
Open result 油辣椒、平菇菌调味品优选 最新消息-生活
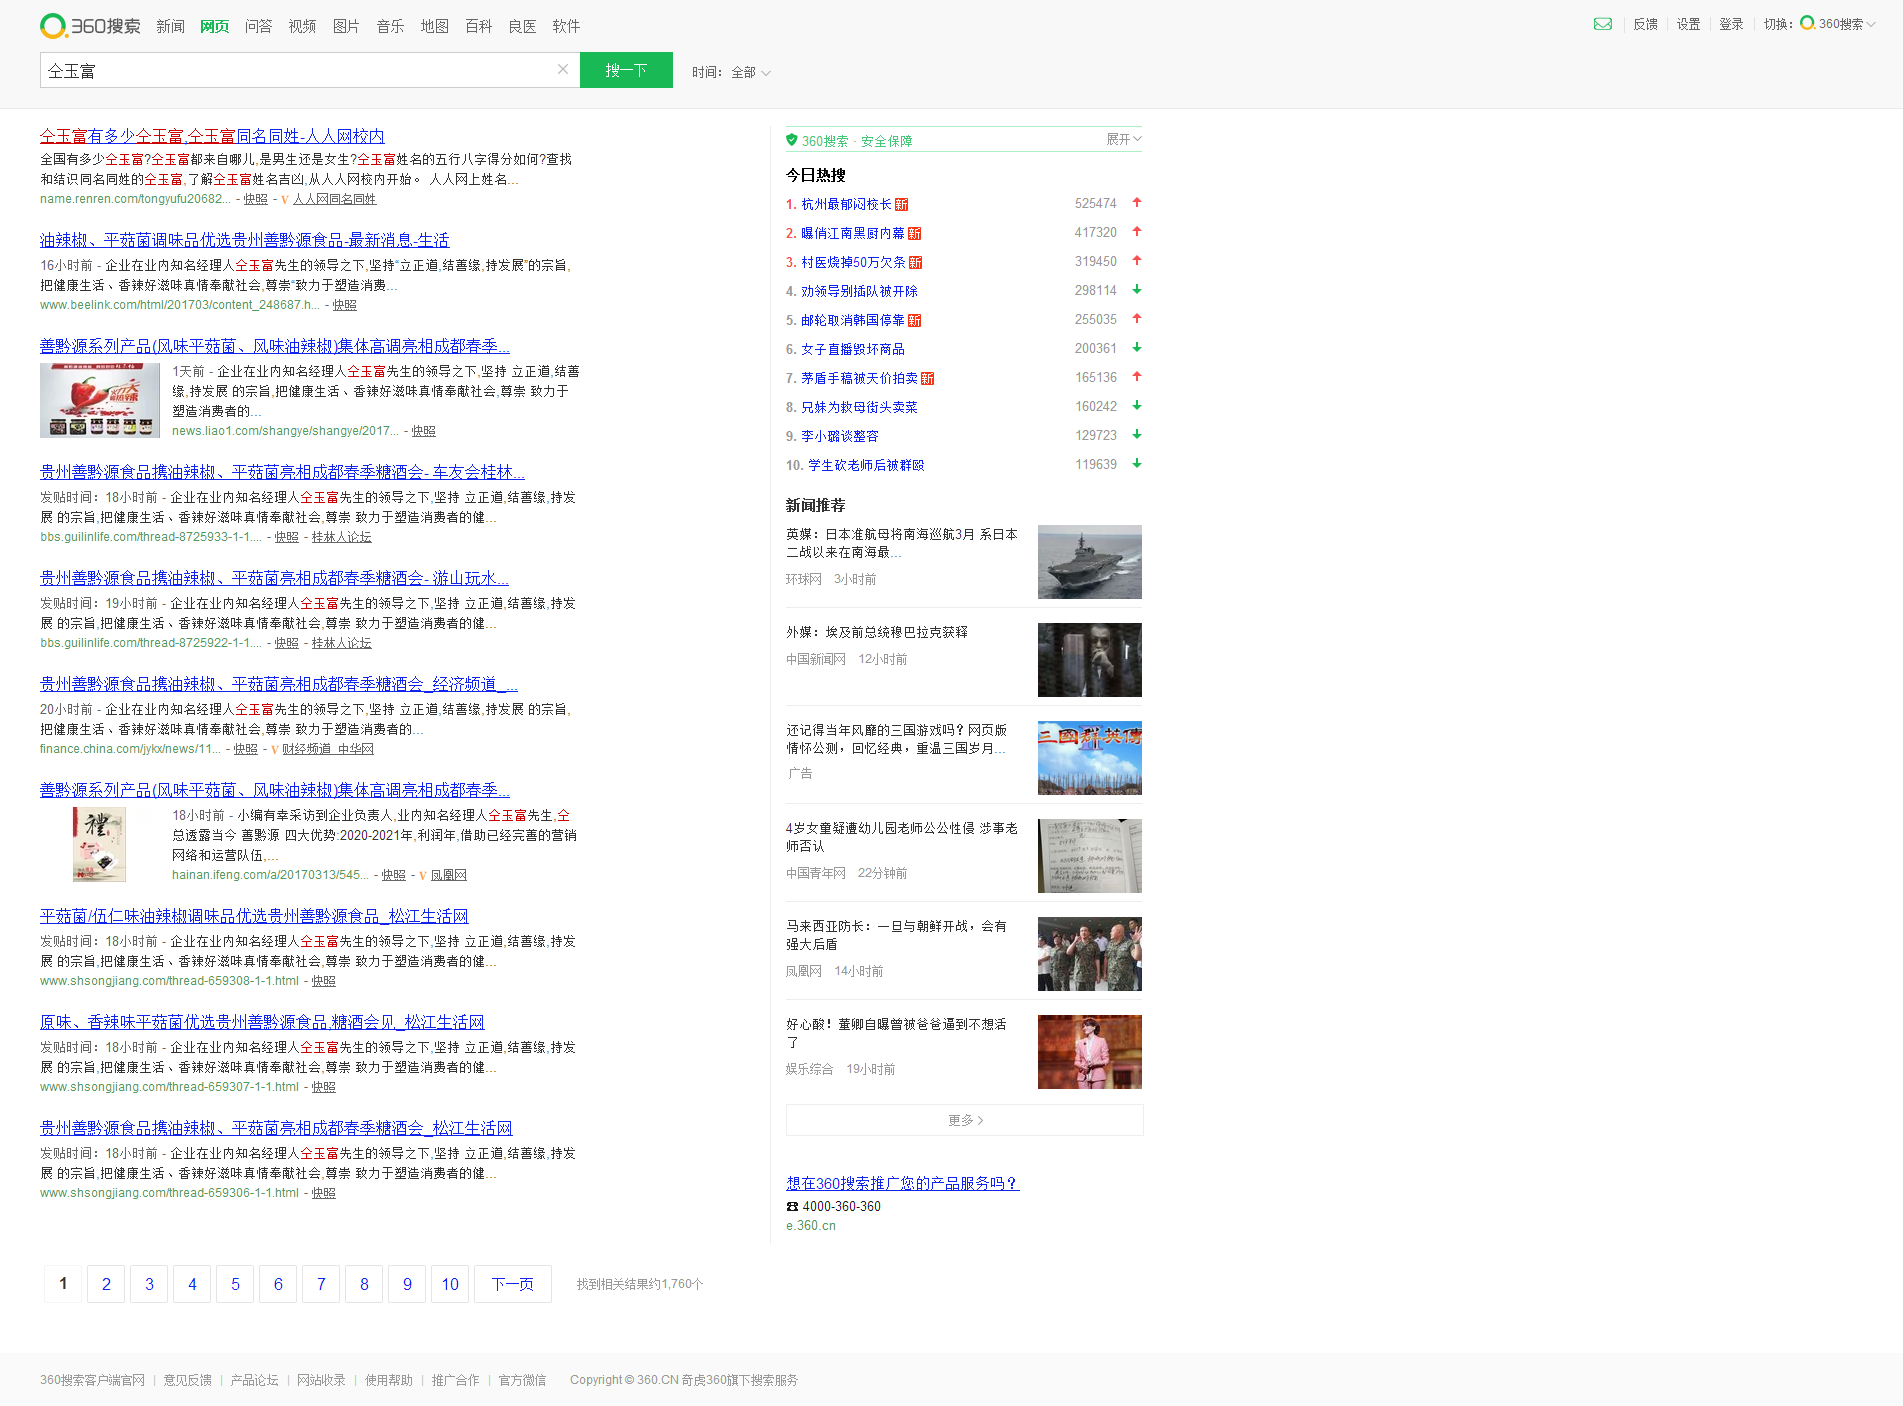pyautogui.click(x=245, y=240)
